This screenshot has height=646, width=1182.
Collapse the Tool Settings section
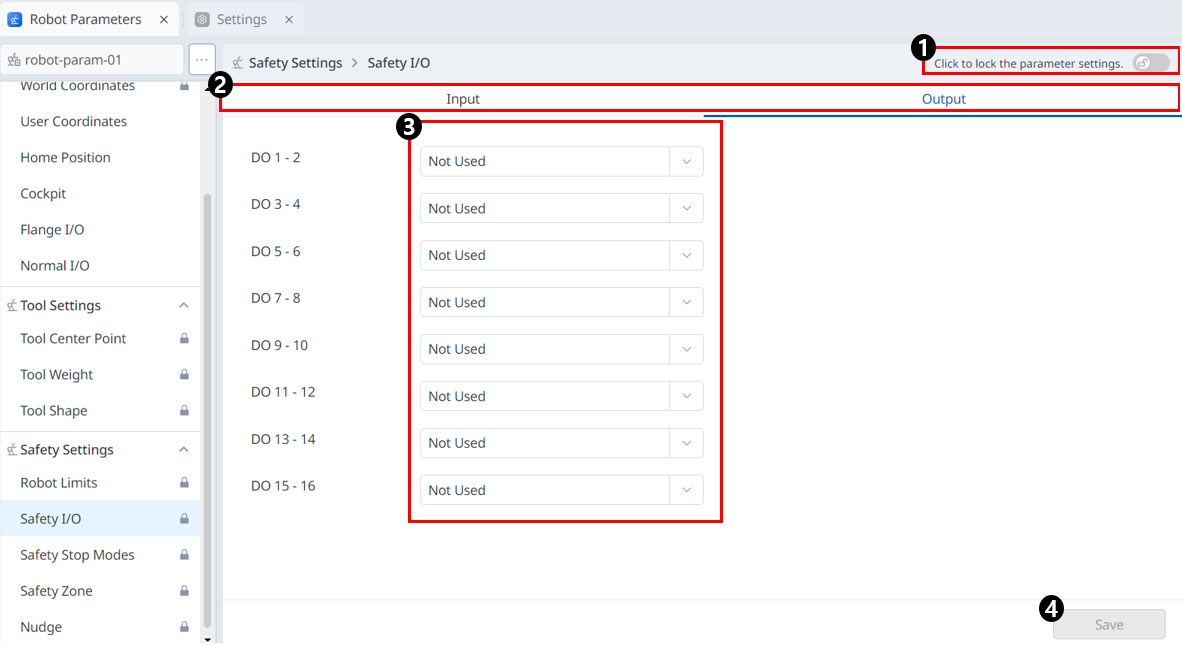click(184, 306)
